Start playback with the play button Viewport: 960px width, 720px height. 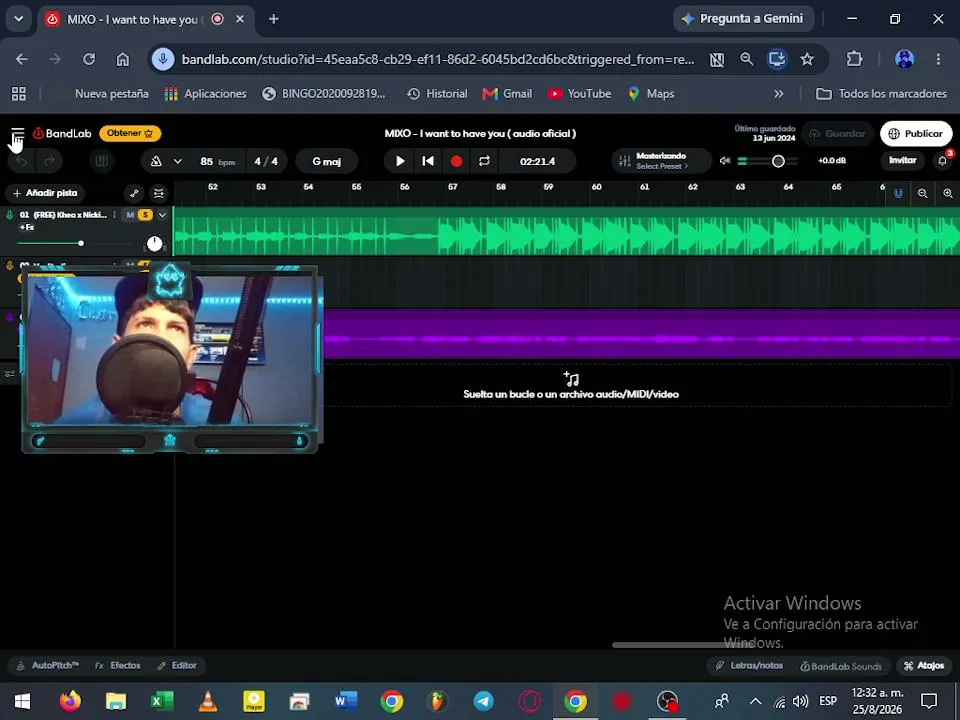400,161
